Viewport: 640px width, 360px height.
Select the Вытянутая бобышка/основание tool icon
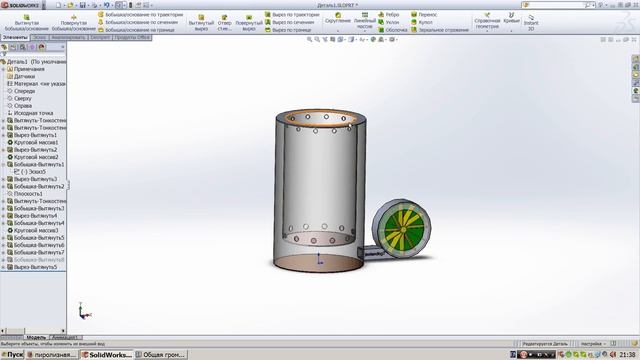(27, 18)
